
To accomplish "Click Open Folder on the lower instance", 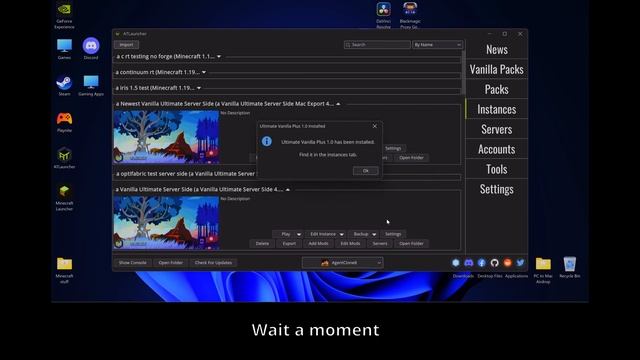I will click(411, 244).
